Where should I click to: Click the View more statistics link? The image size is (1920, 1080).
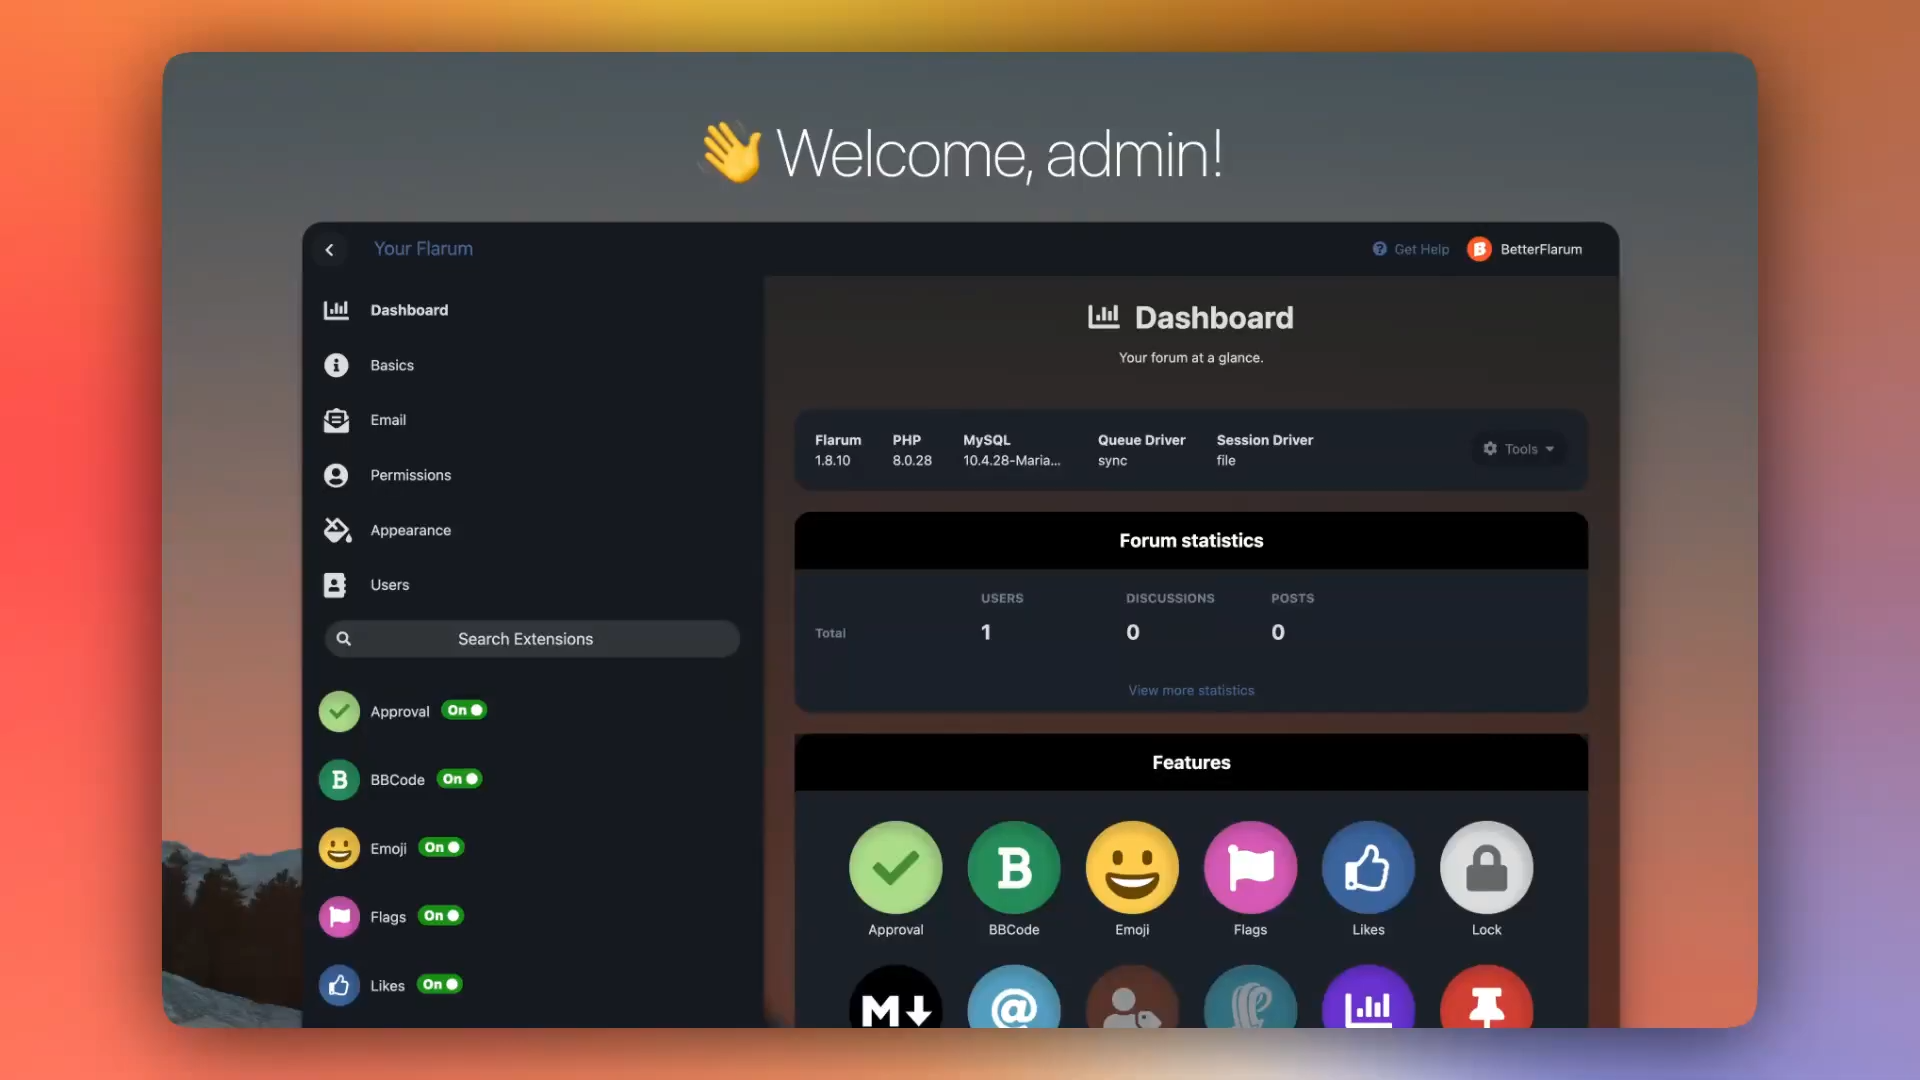[x=1191, y=690]
